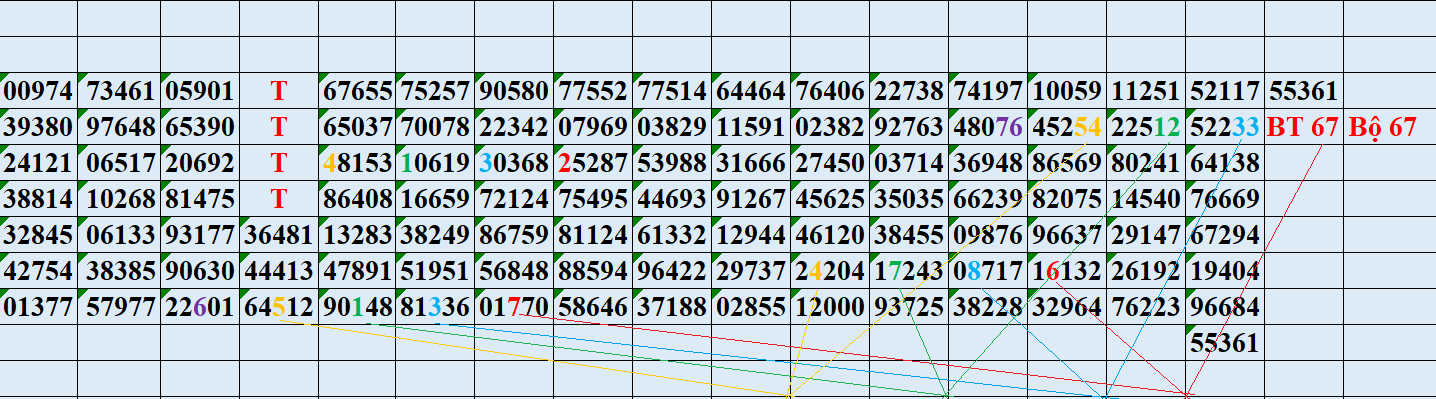Click cell 48153 with orange 4

tap(358, 163)
